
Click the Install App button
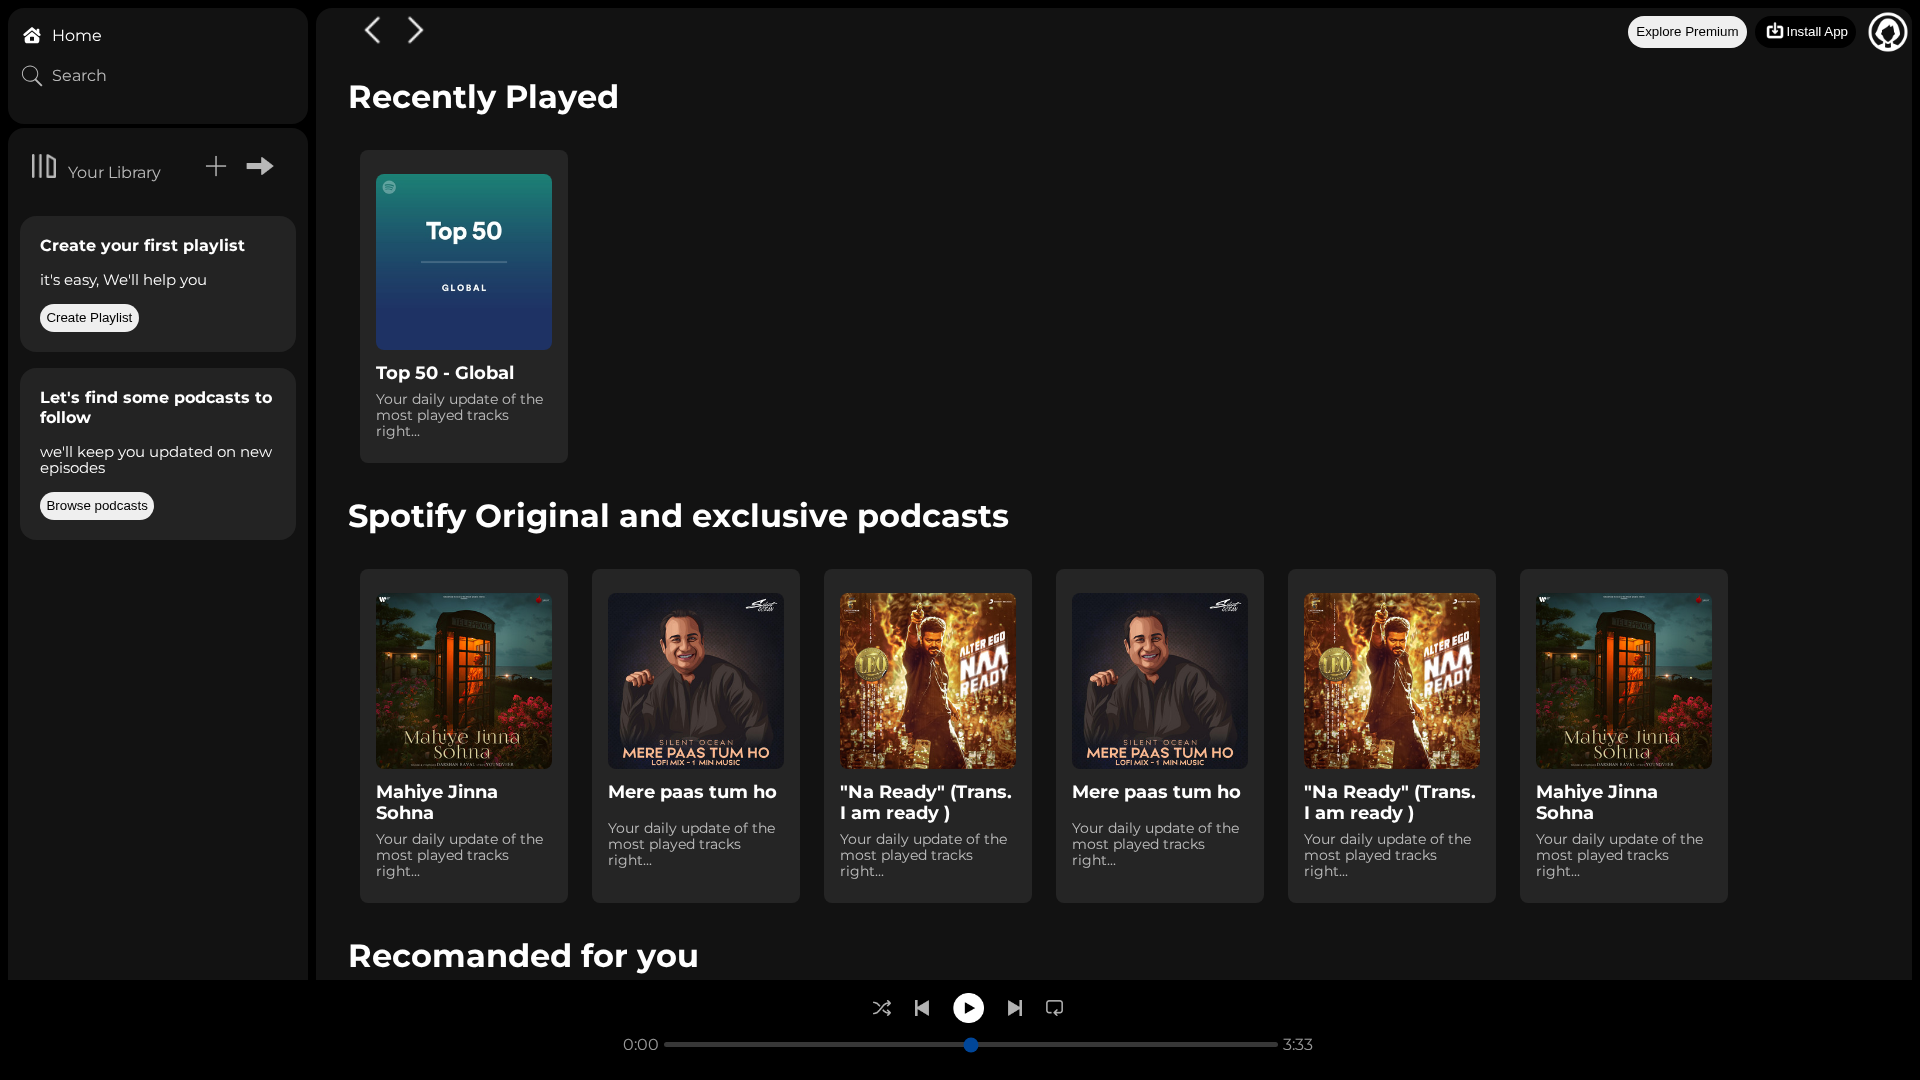(x=1806, y=32)
